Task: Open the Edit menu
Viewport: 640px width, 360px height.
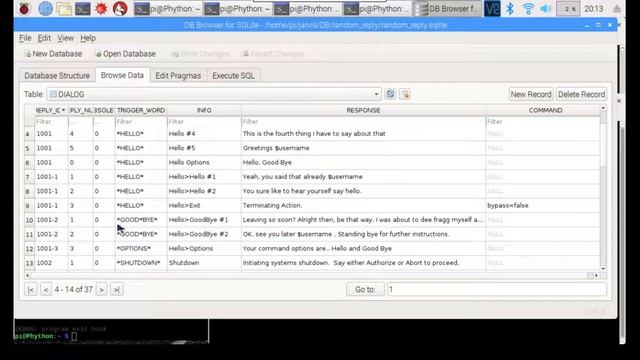Action: point(44,38)
